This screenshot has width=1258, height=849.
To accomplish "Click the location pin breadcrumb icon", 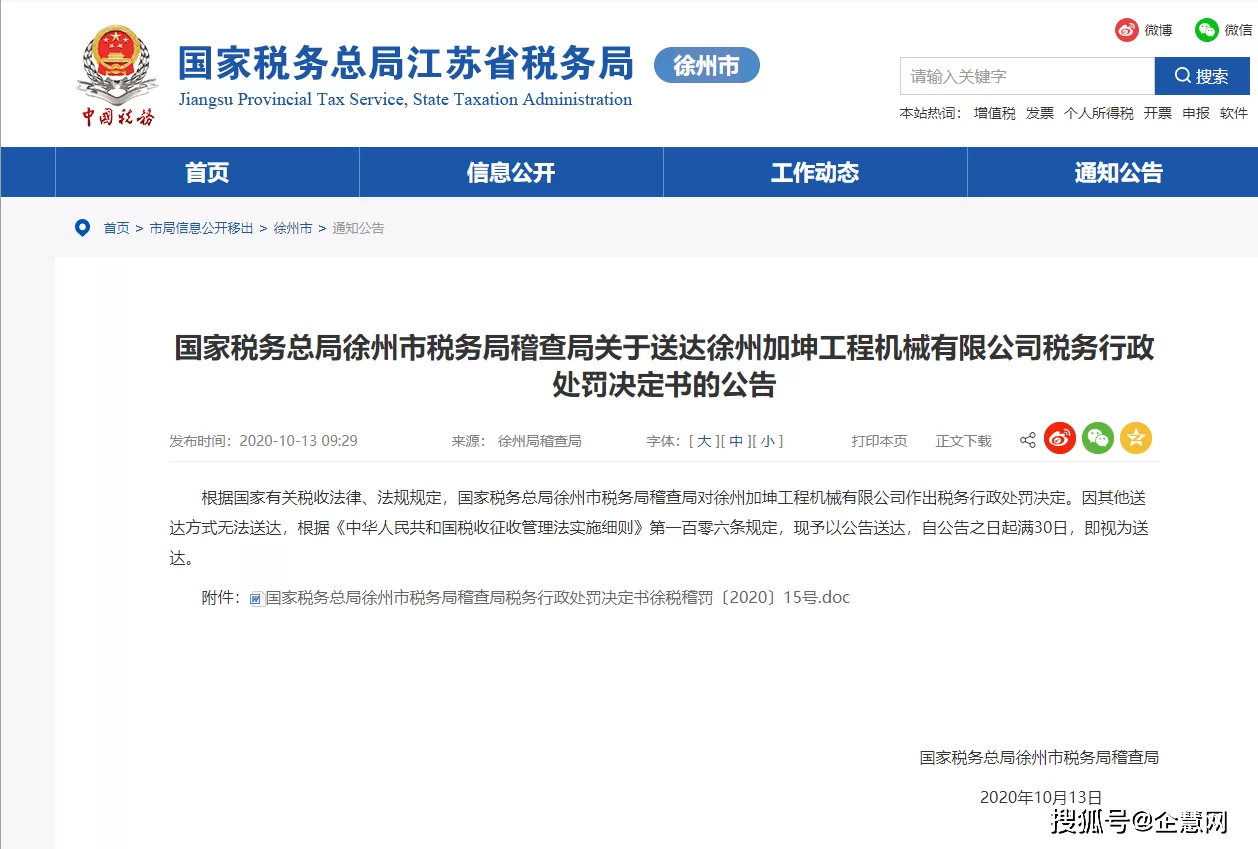I will 82,228.
